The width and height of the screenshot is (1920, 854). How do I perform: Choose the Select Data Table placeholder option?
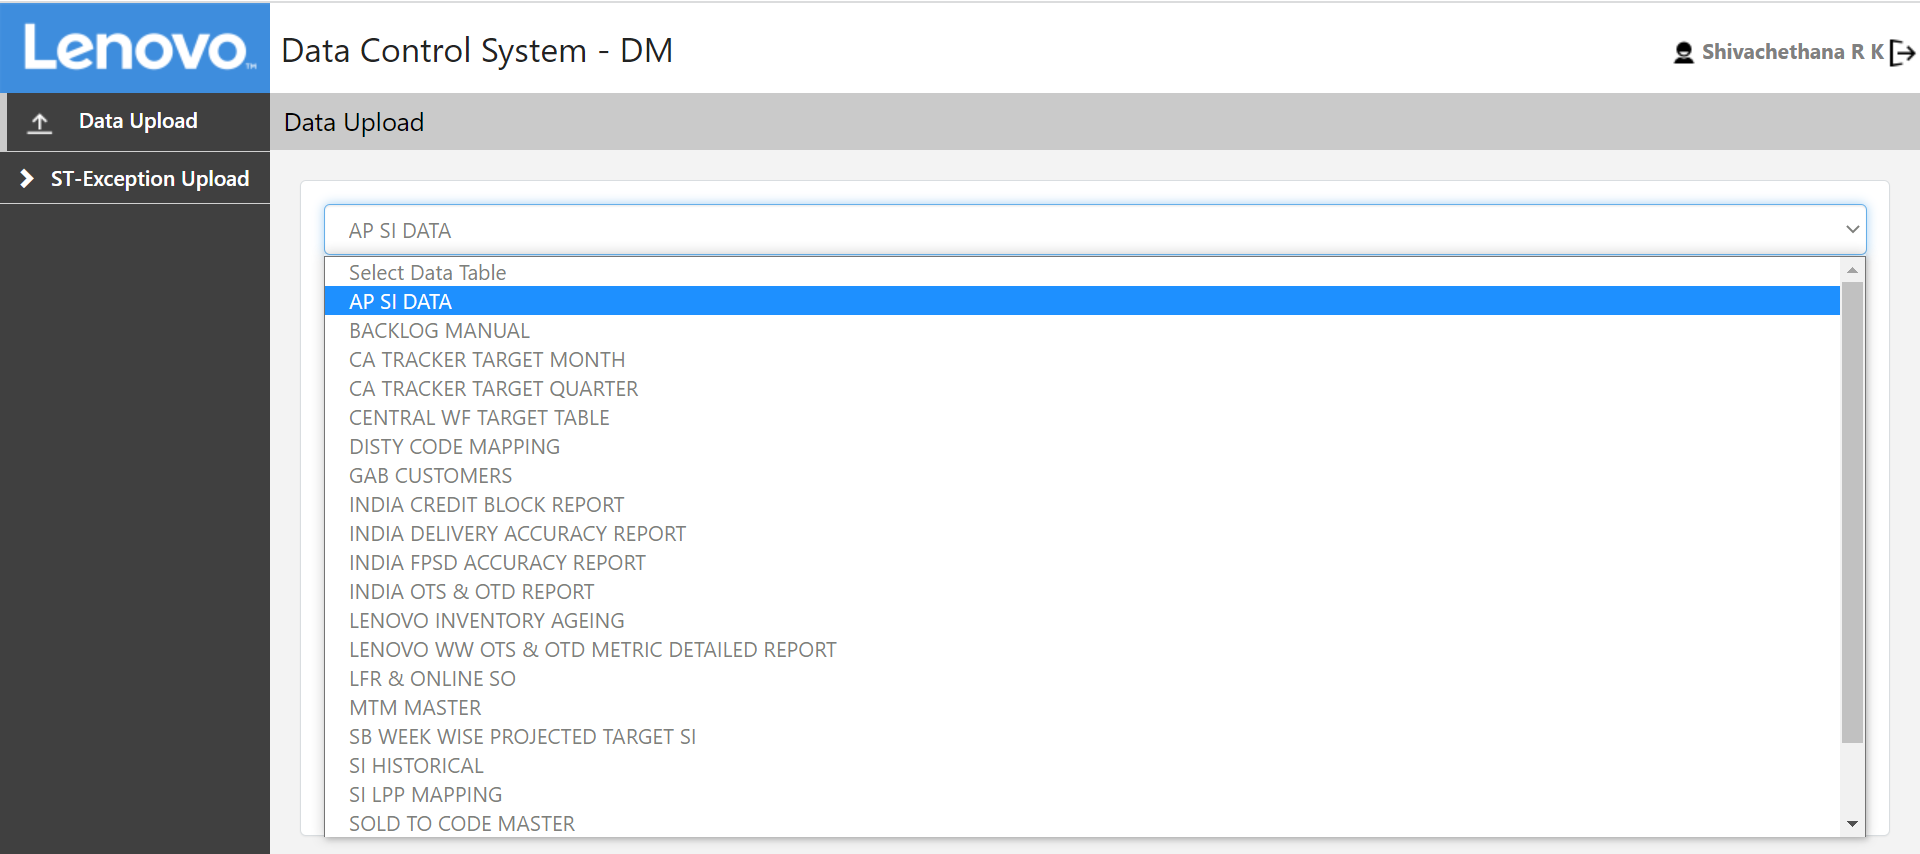[427, 273]
